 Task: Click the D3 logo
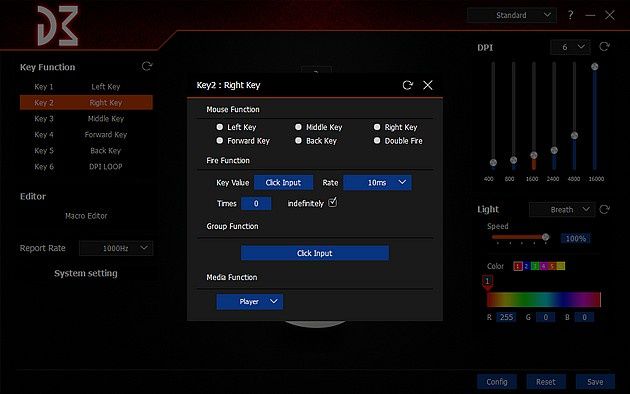coord(57,26)
